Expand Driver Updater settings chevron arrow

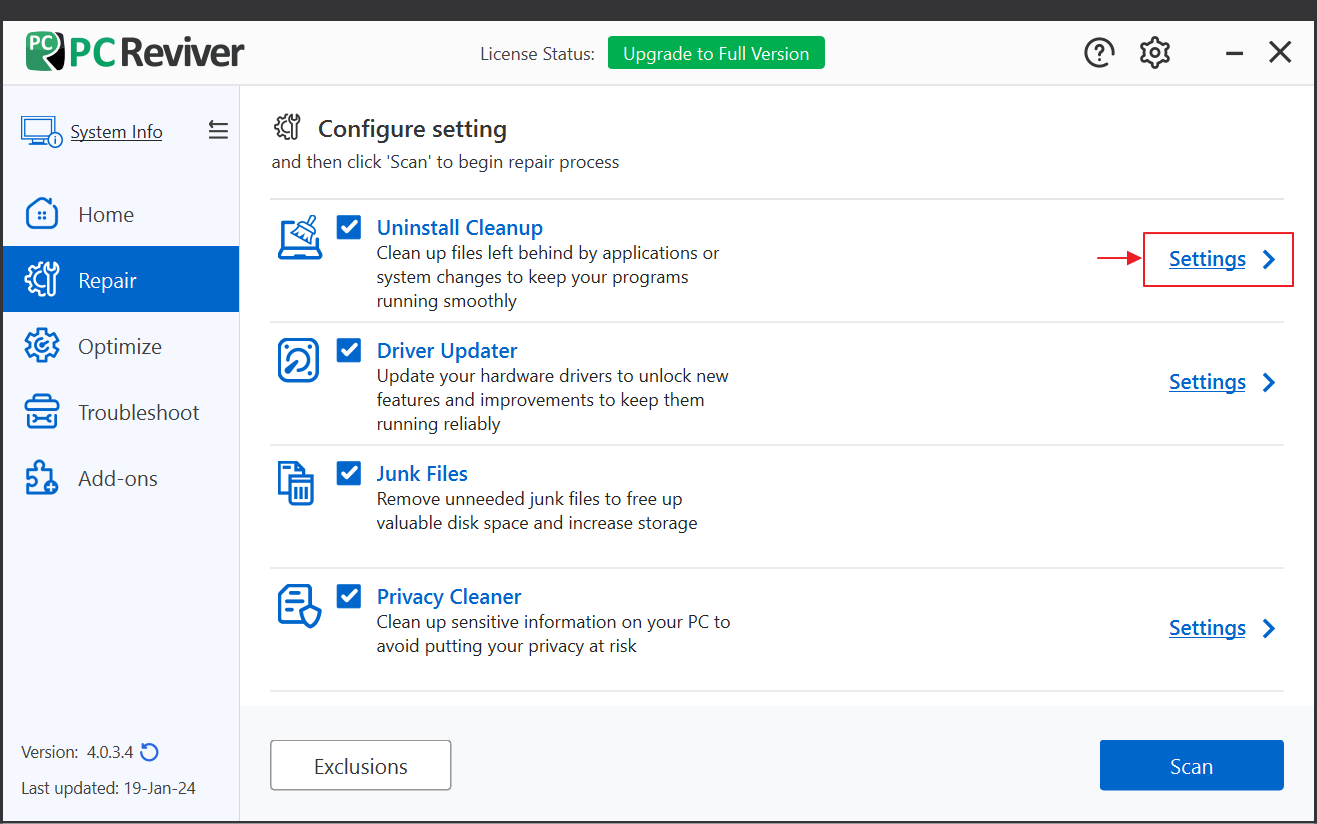point(1269,382)
